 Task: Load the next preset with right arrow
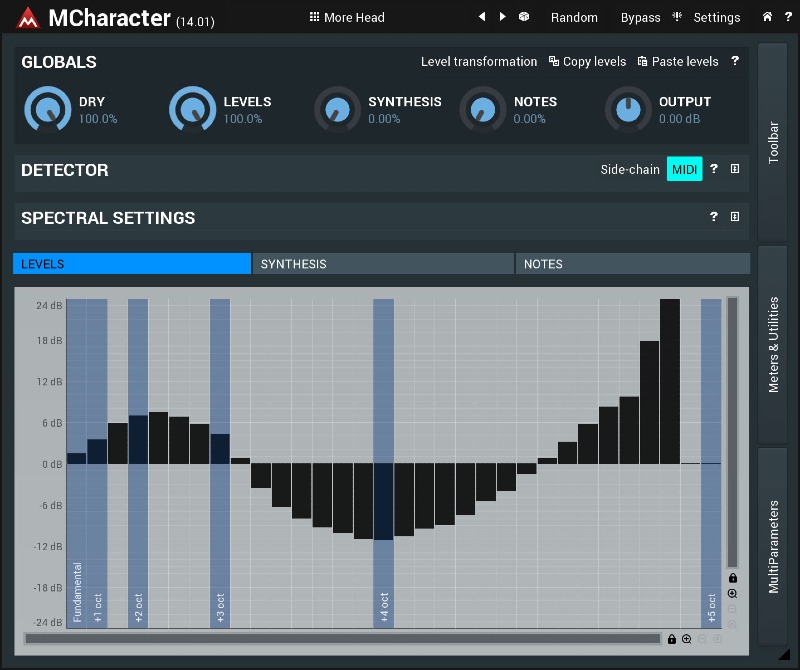[502, 17]
